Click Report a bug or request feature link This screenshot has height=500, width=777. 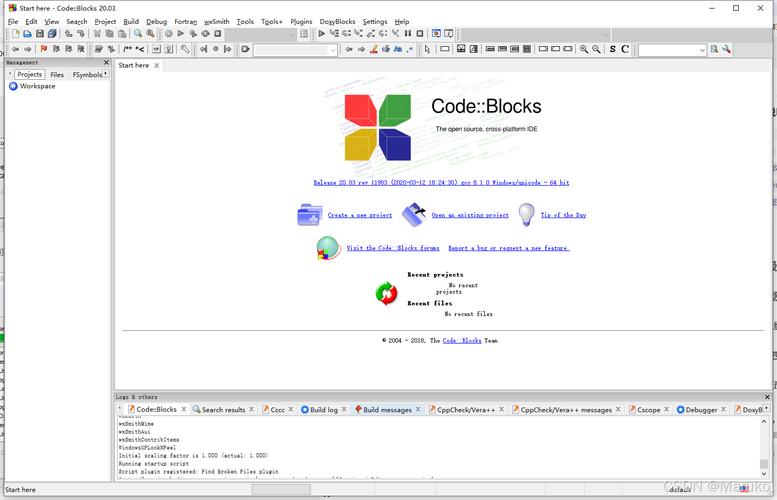tap(509, 248)
